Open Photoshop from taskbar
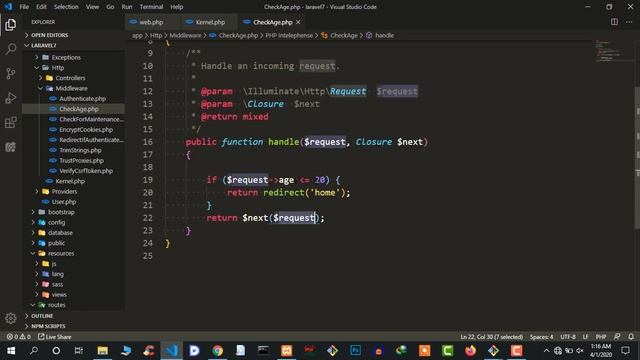 point(356,351)
